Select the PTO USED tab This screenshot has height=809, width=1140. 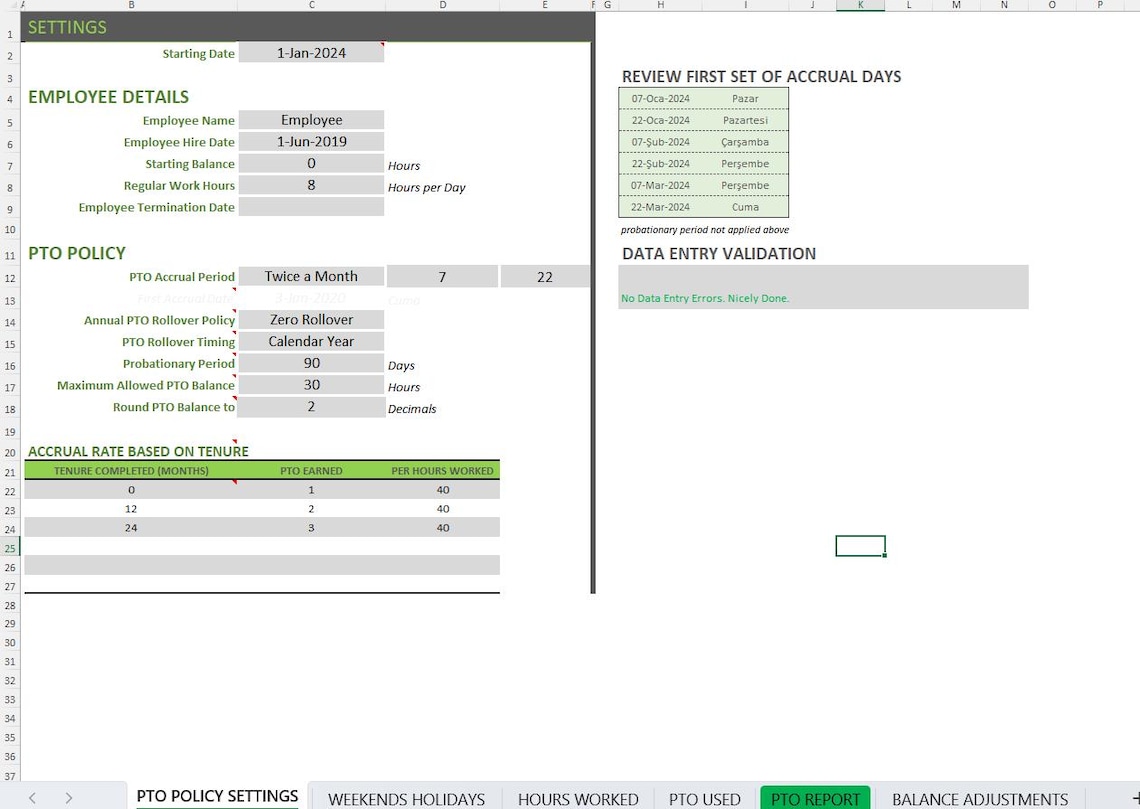point(704,797)
